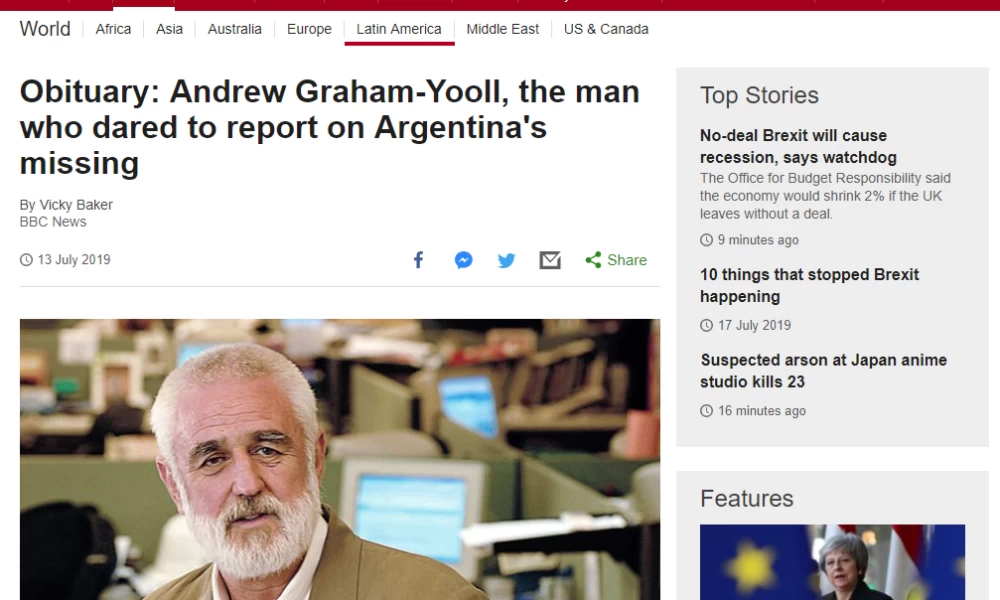Share via Facebook Messenger icon
The image size is (1000, 600).
[464, 260]
